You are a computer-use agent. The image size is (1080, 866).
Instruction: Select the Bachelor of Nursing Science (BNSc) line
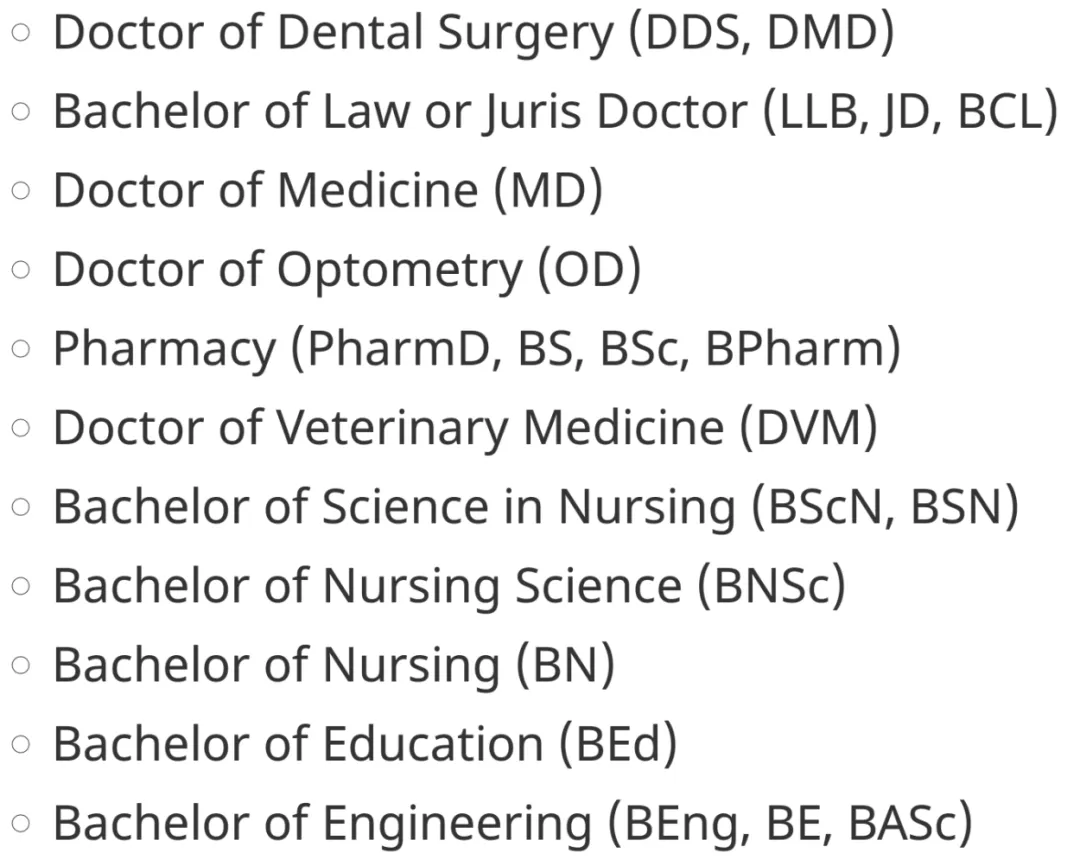coord(449,585)
